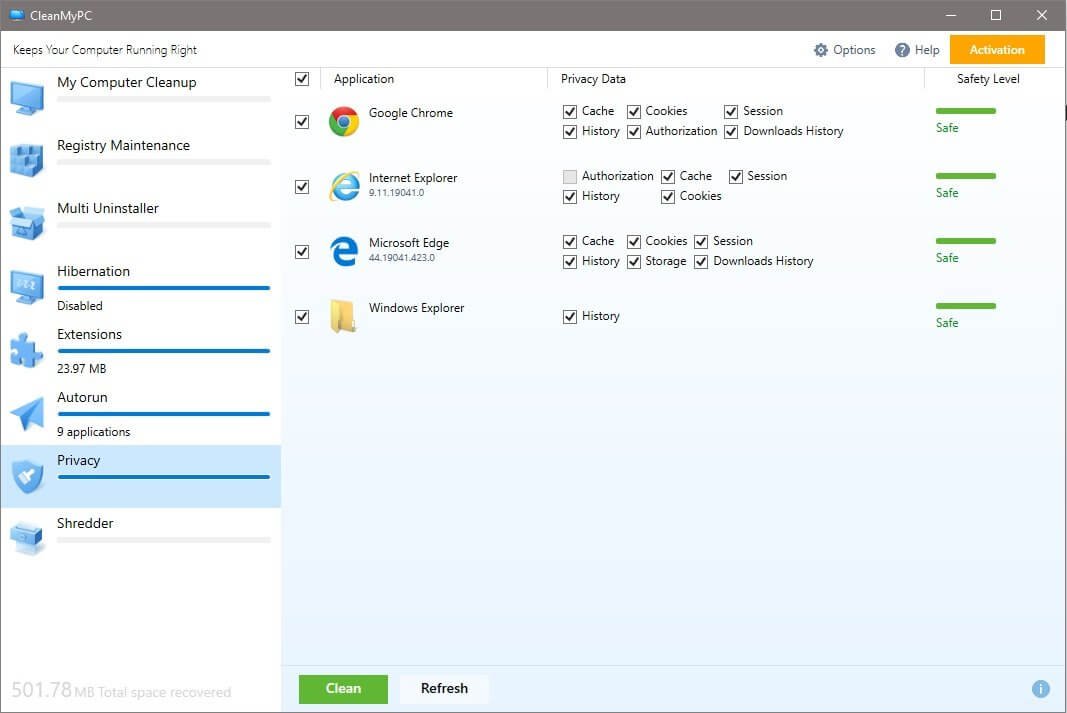Click the Windows Explorer folder icon
This screenshot has height=713, width=1067.
click(344, 316)
